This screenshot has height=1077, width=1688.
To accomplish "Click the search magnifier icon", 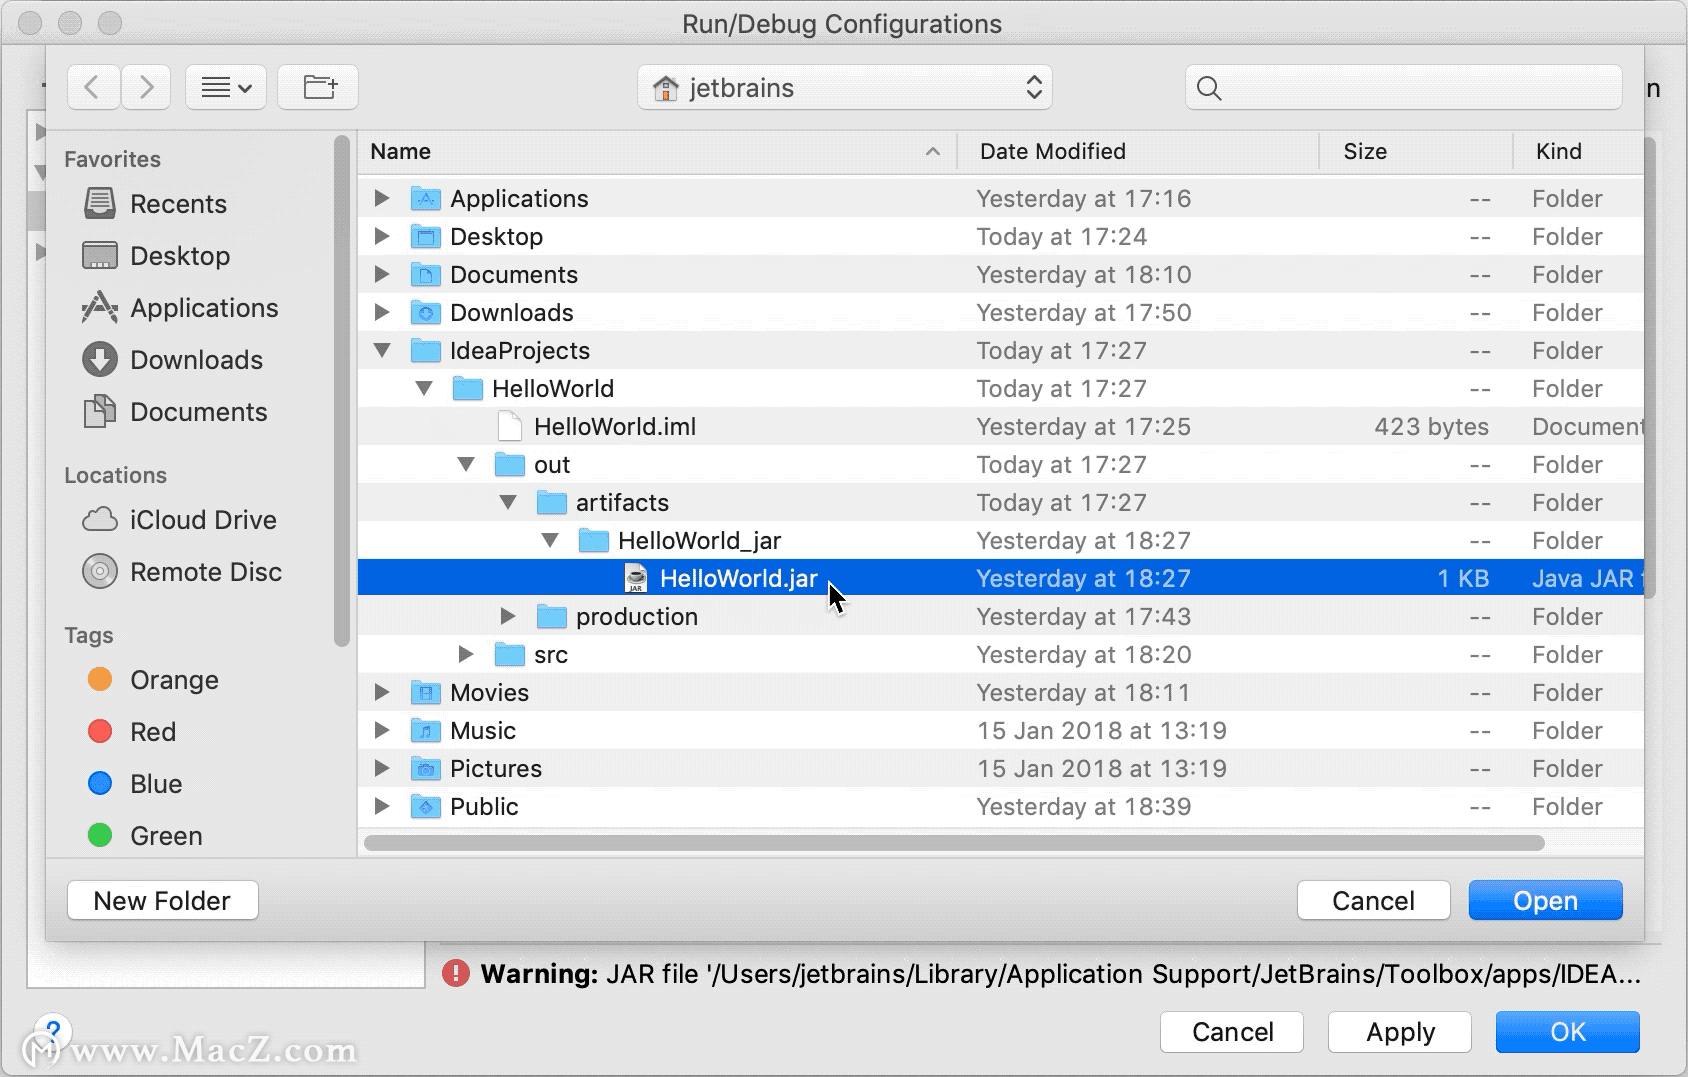I will click(1209, 88).
